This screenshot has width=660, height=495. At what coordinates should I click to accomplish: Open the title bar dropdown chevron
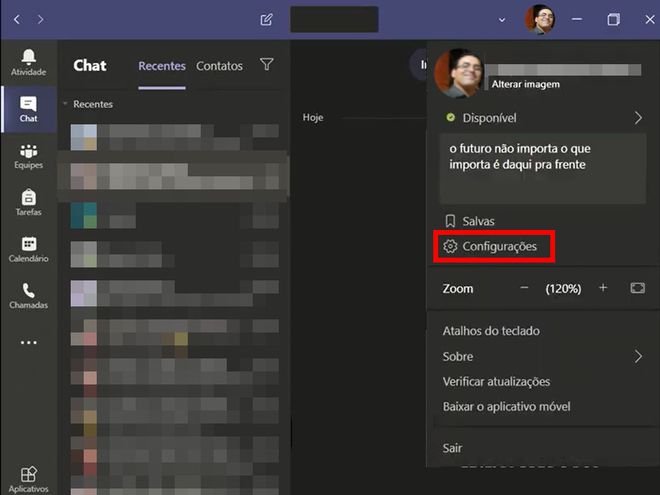[x=502, y=19]
